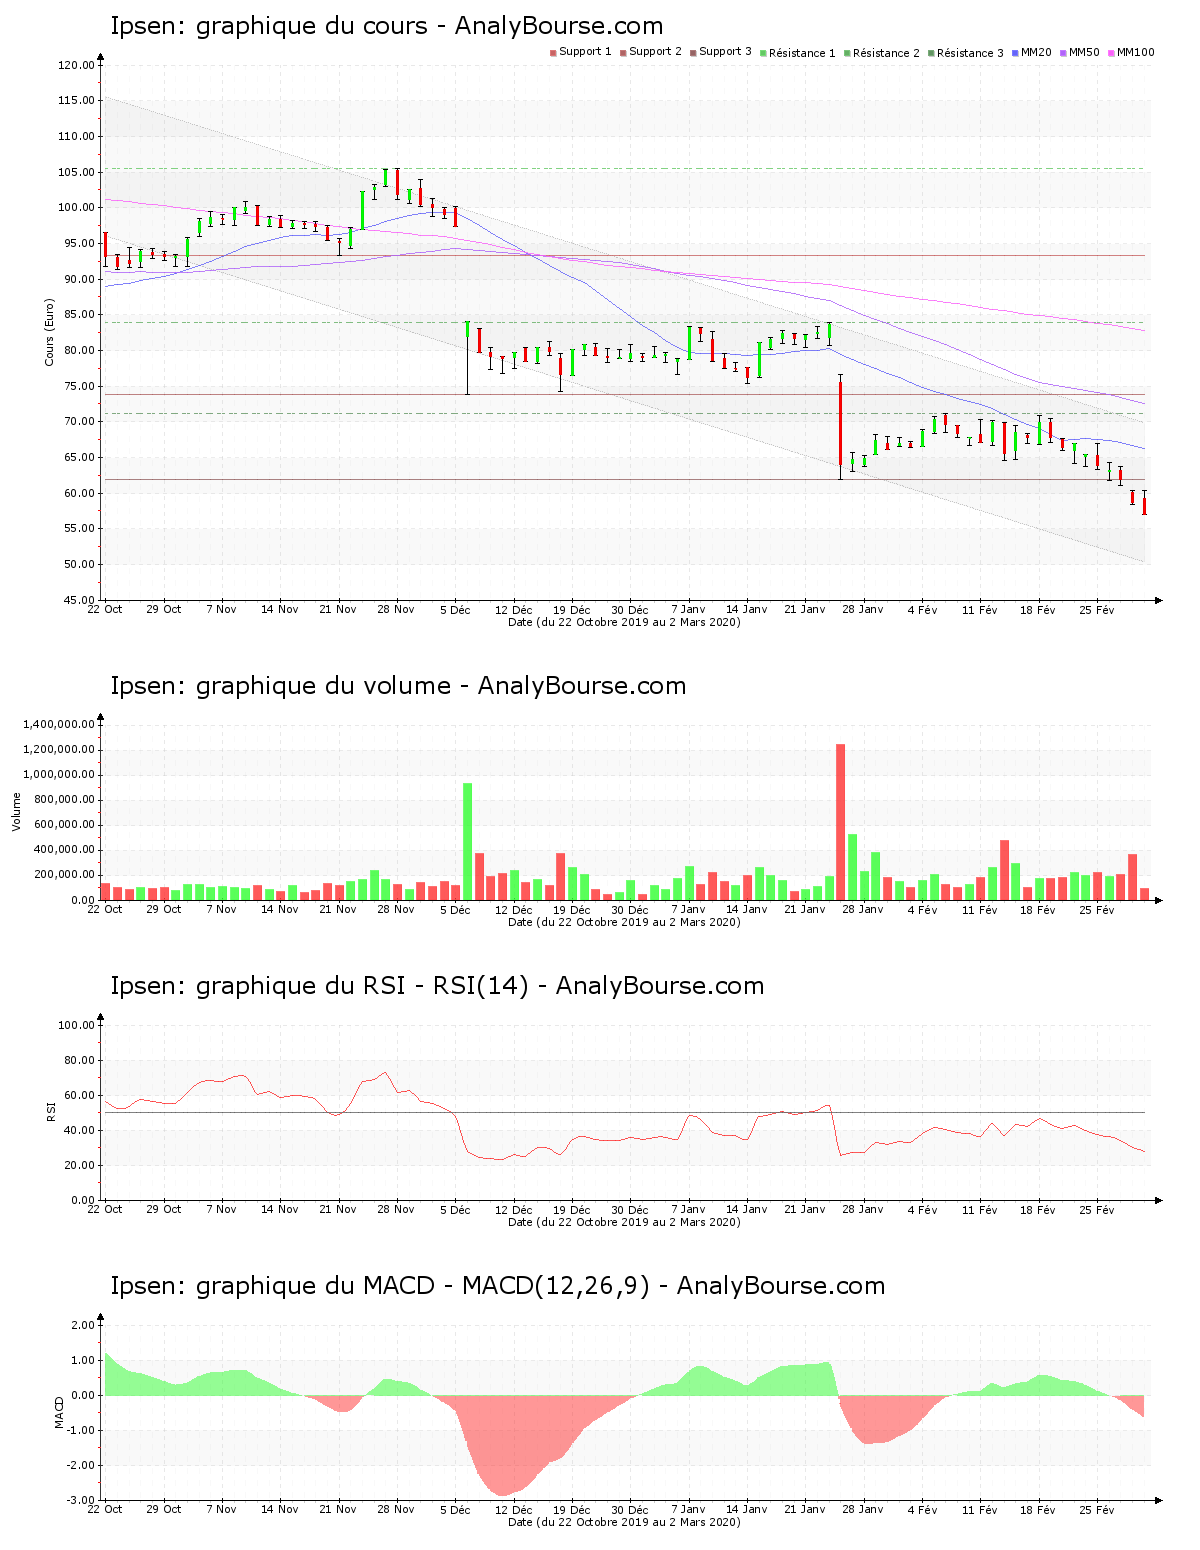Click the 1,400,000.00 volume axis value
Screen dimensions: 1200x1550
[59, 724]
